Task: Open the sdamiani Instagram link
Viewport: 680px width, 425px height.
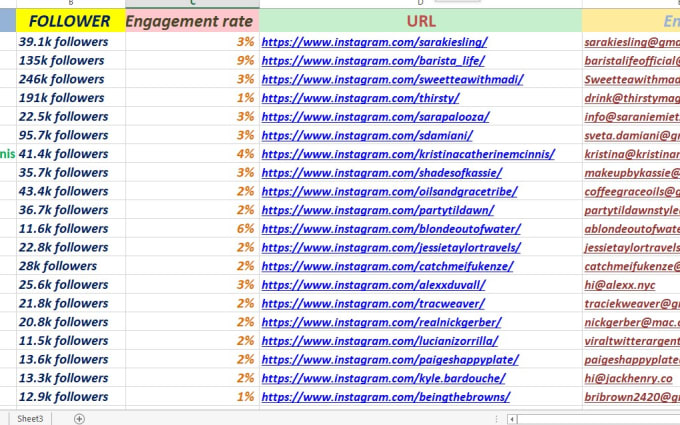Action: [x=367, y=135]
